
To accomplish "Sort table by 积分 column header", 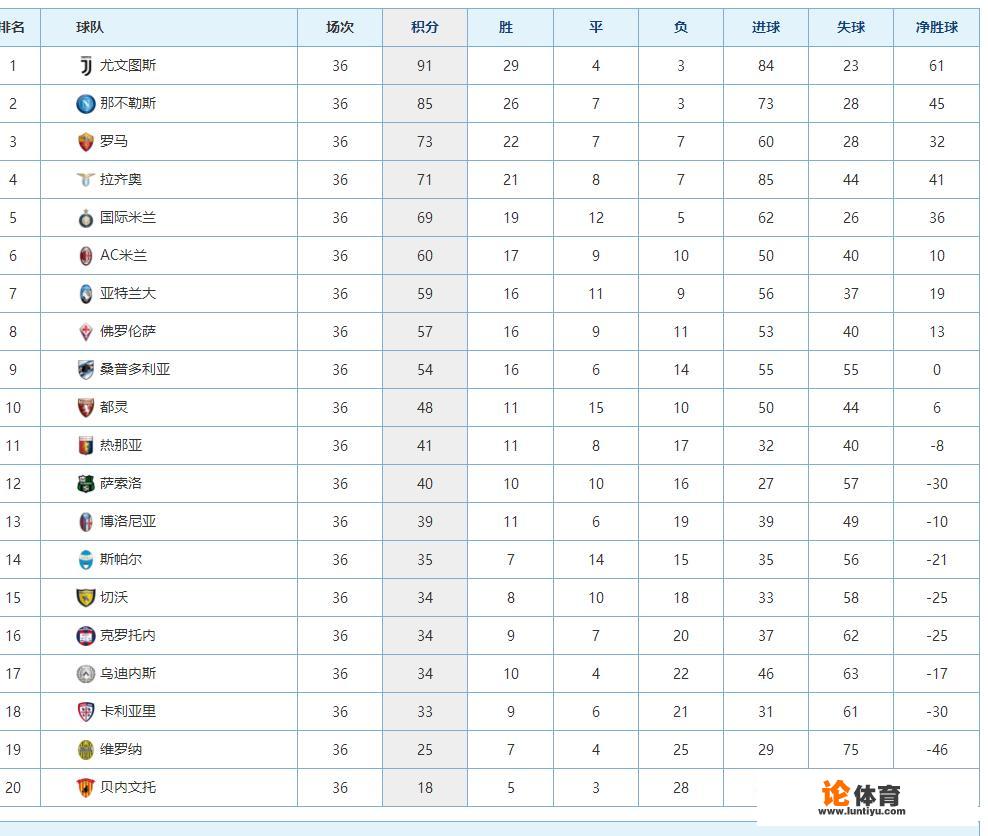I will pos(425,28).
